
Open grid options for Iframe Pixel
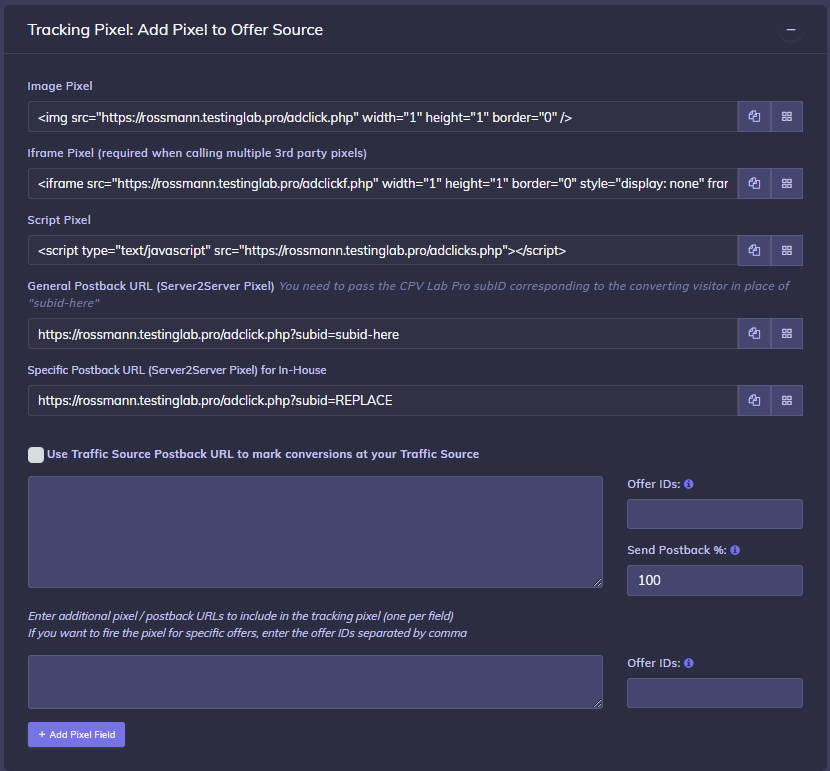(x=787, y=184)
